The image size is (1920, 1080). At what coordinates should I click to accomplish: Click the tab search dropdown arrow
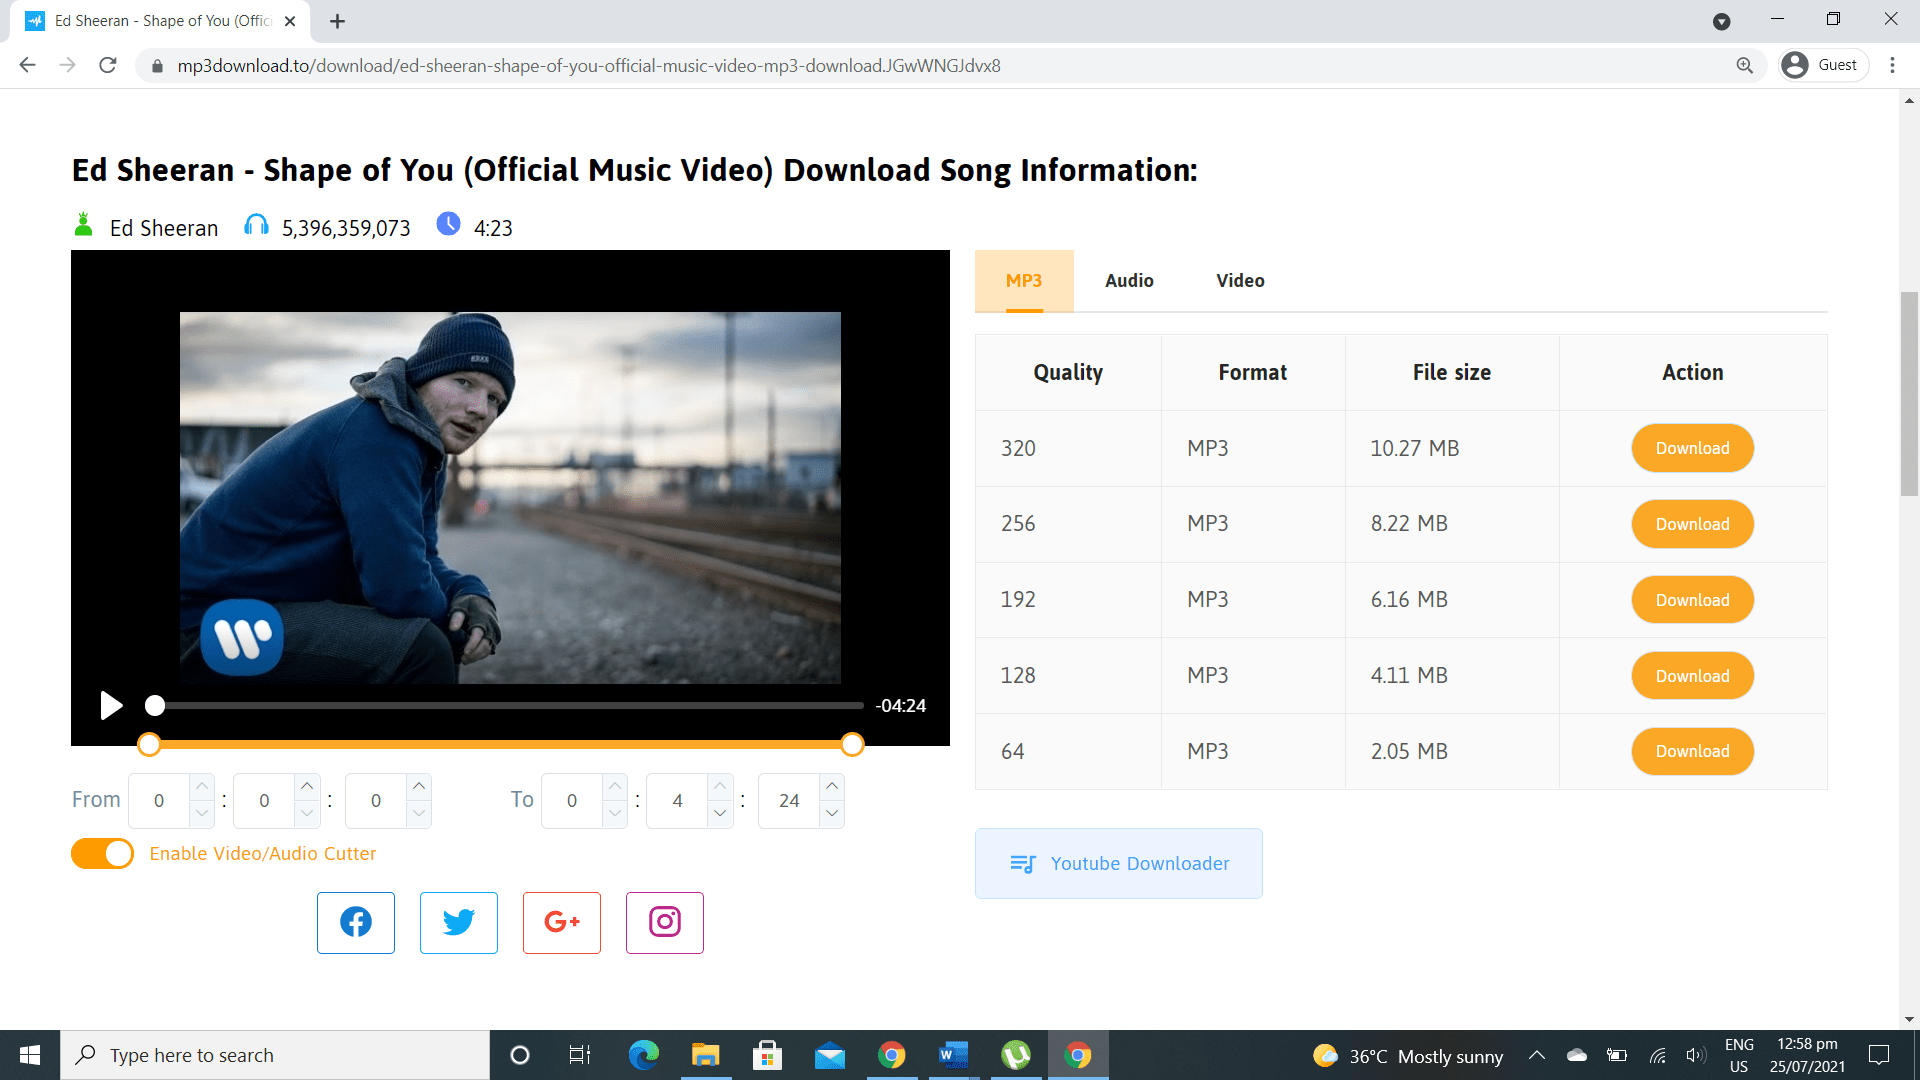(1721, 21)
